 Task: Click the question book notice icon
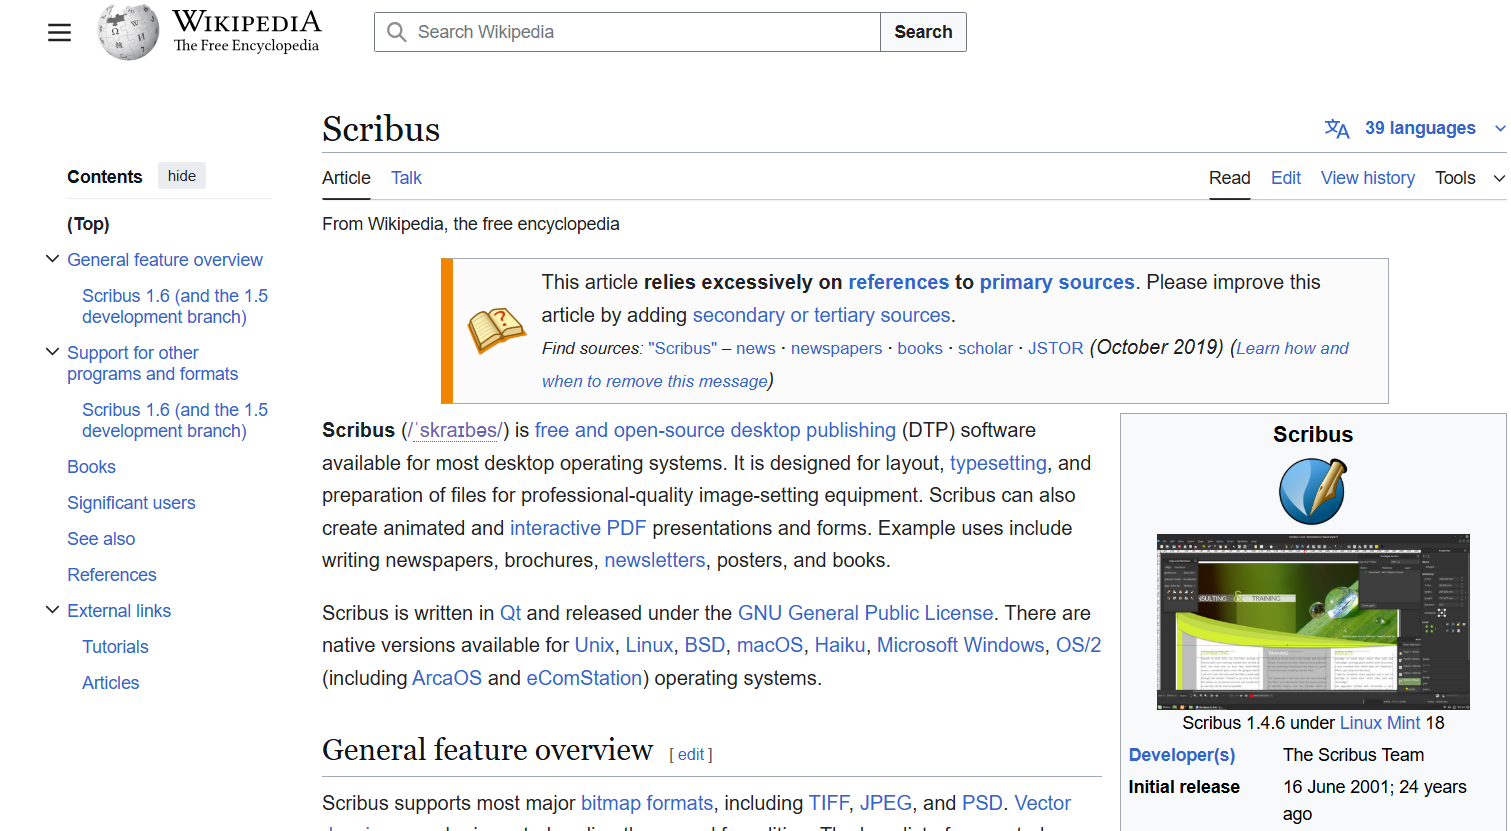[496, 330]
